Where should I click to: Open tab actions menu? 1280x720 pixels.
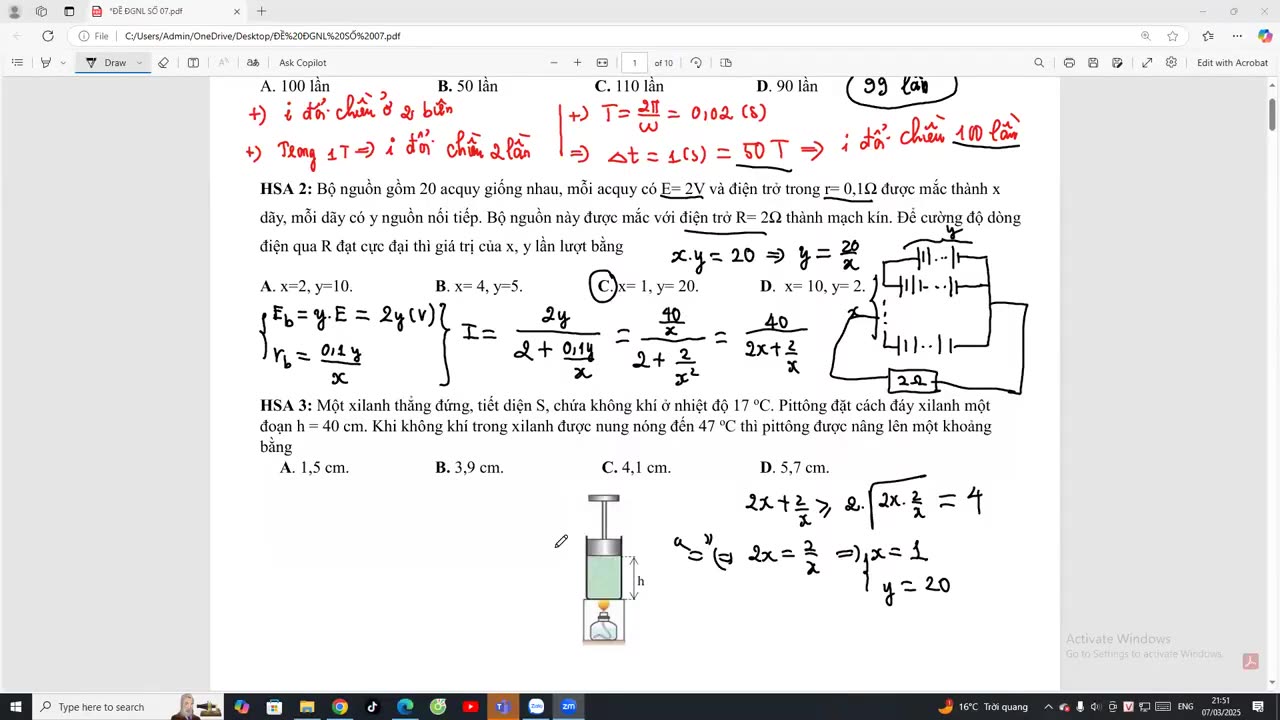pyautogui.click(x=69, y=11)
